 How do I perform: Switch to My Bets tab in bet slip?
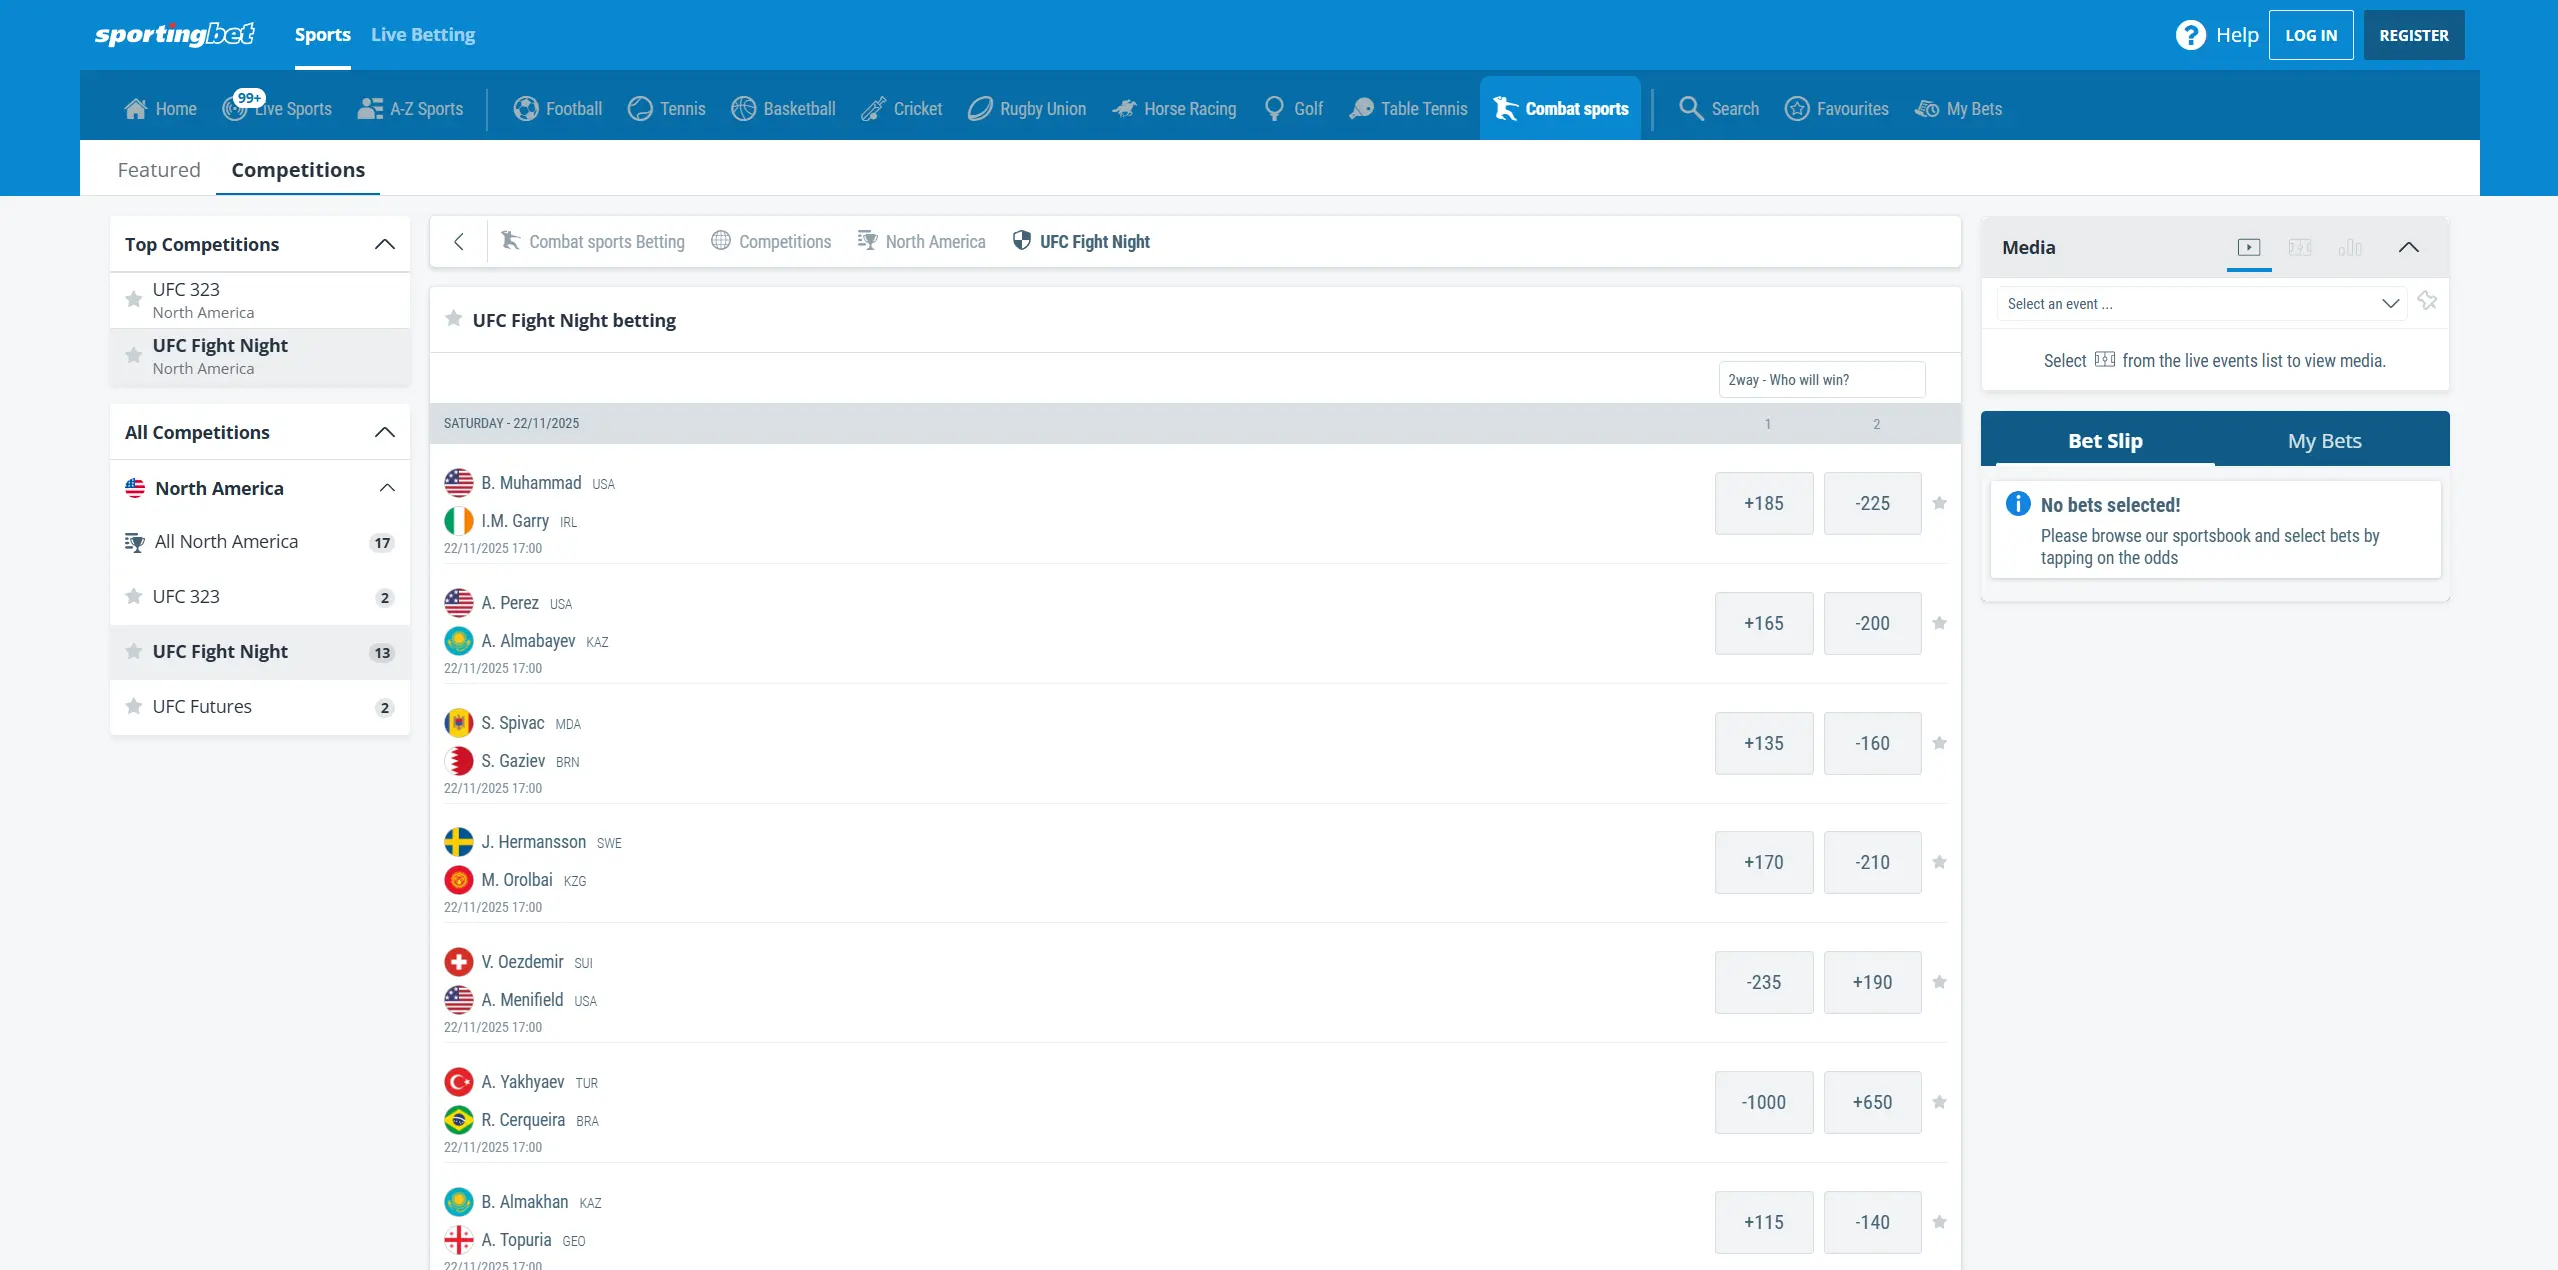(x=2324, y=440)
